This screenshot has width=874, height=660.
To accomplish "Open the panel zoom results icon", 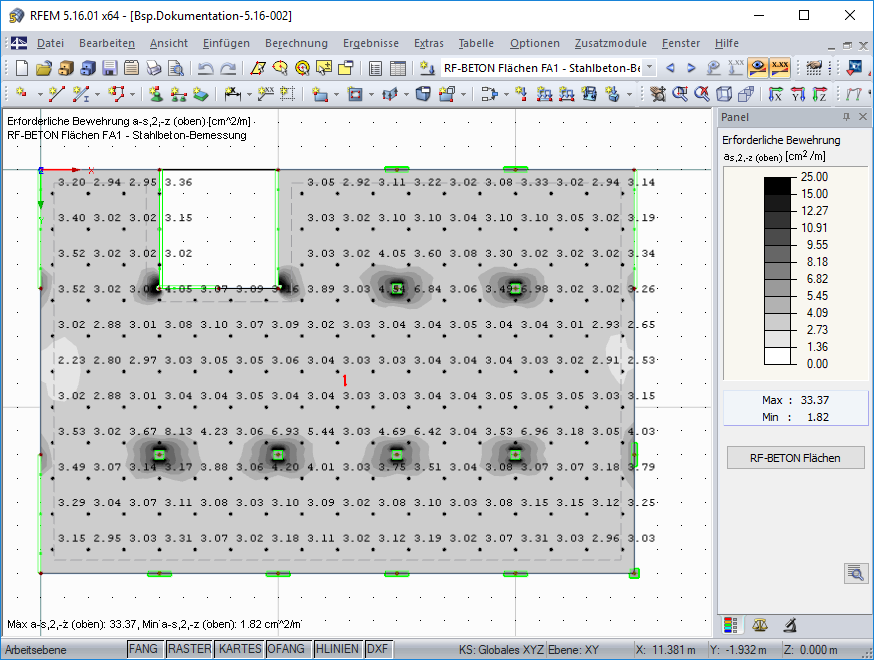I will 856,572.
